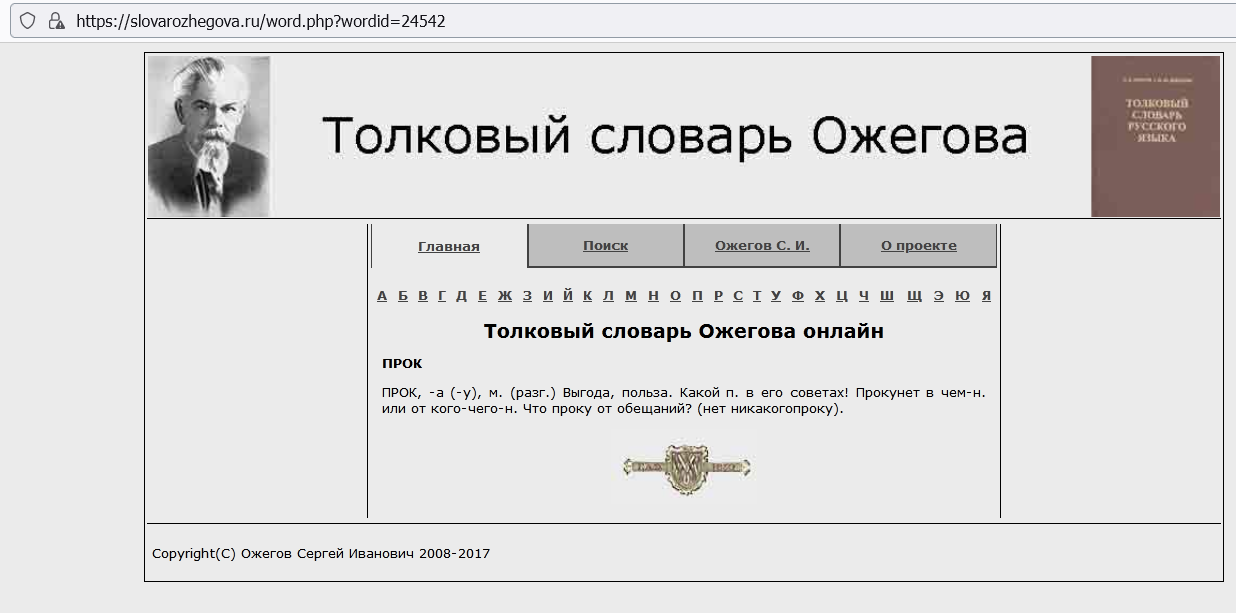
Task: Click the Толковый словарь Ожегова banner title
Action: pyautogui.click(x=674, y=136)
